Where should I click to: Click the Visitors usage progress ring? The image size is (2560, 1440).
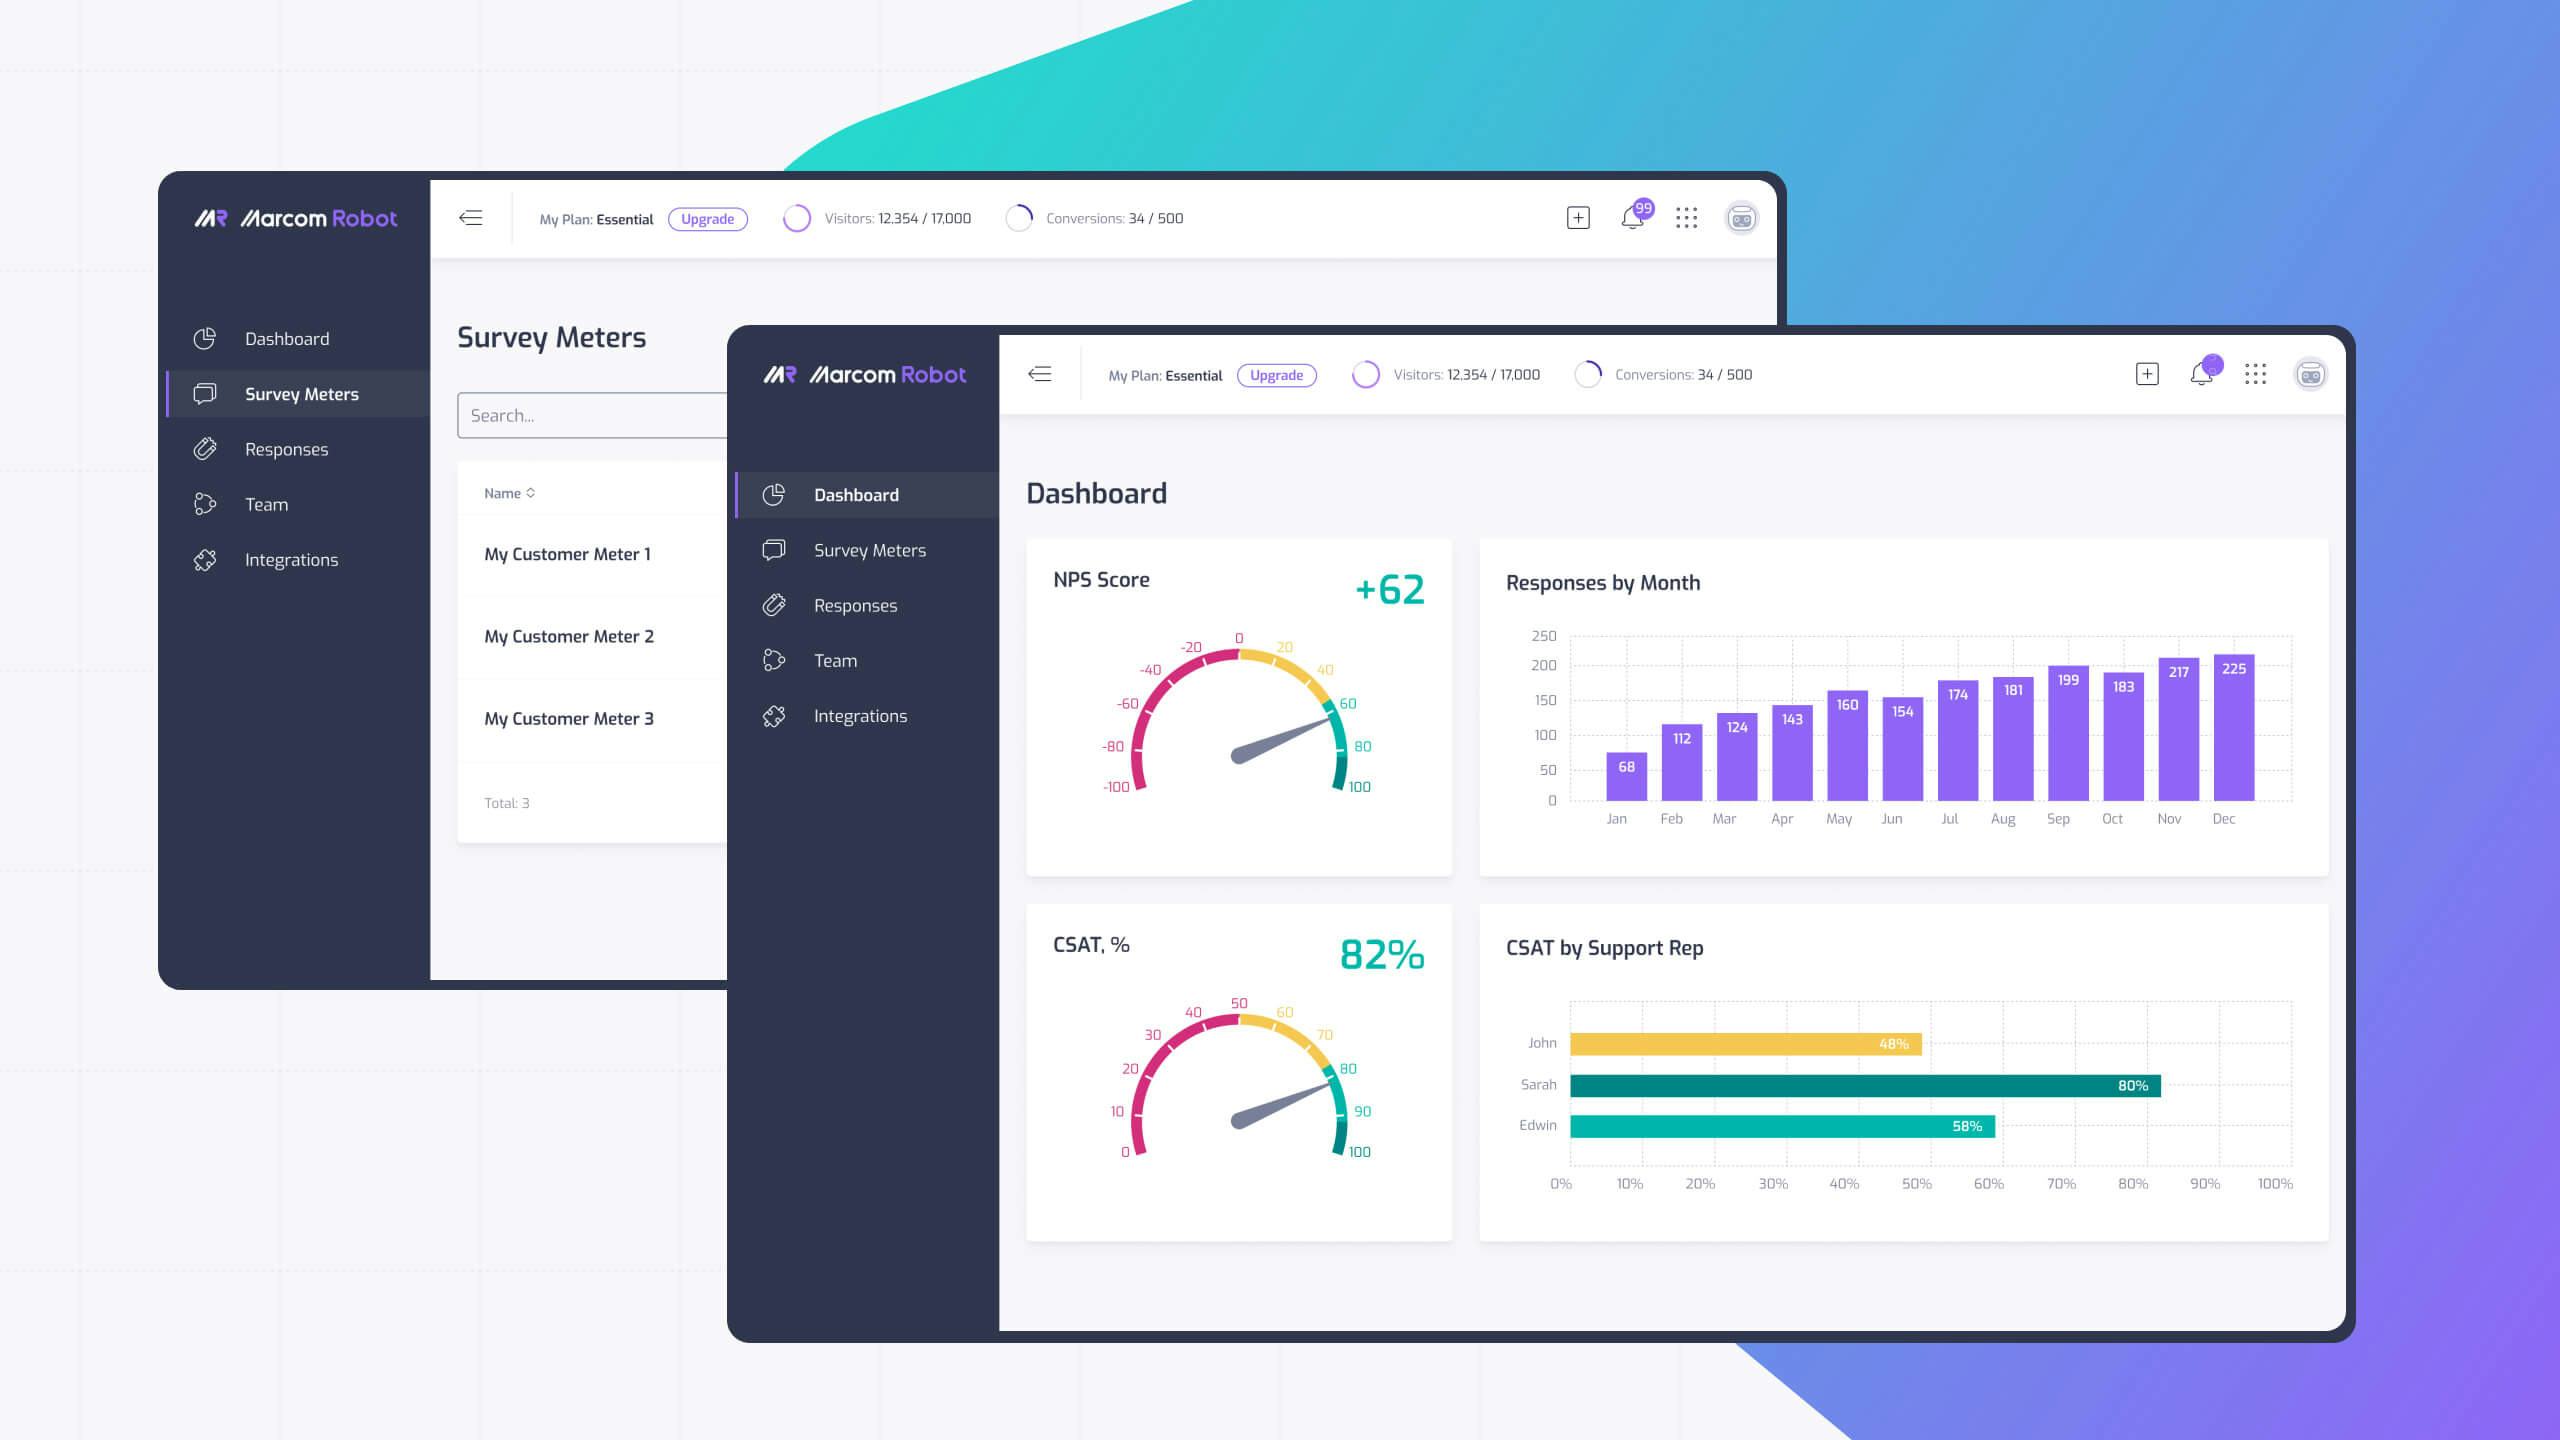tap(1366, 374)
